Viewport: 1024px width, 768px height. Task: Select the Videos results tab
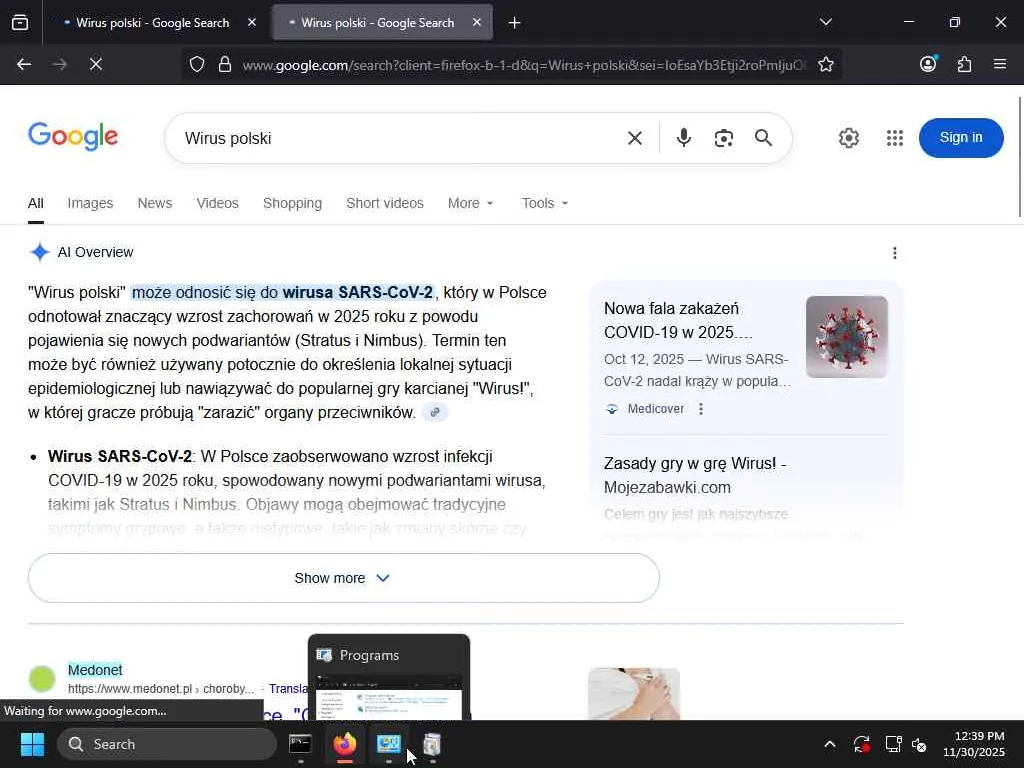pyautogui.click(x=217, y=203)
